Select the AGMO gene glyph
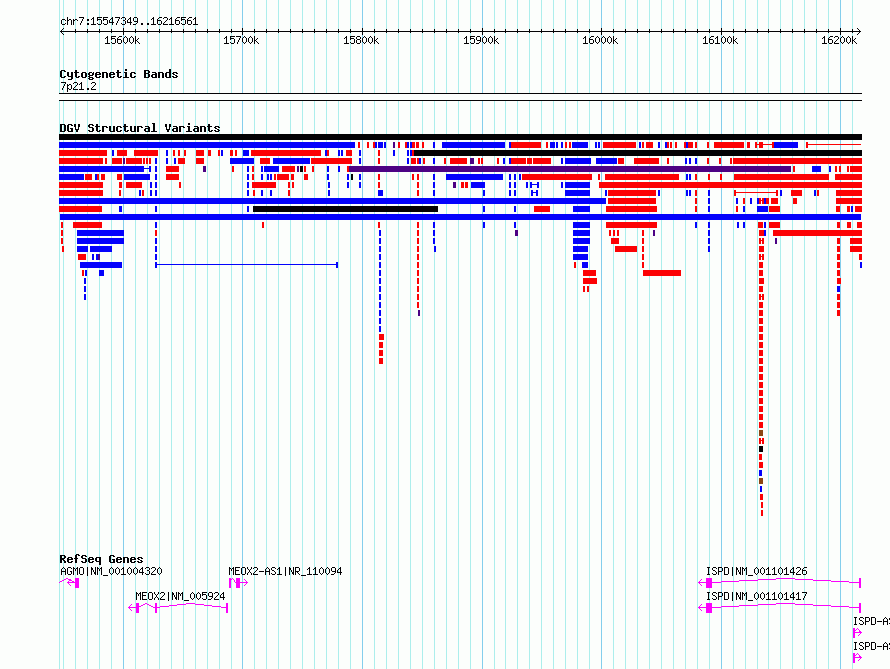The height and width of the screenshot is (669, 890). coord(69,583)
